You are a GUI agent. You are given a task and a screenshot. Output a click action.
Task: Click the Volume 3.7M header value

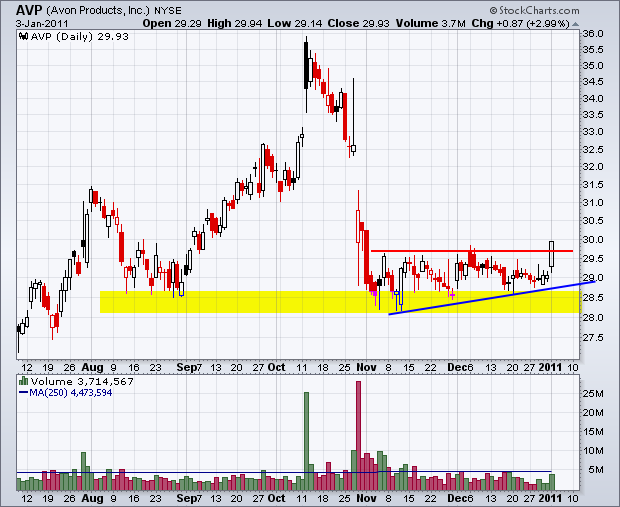[431, 24]
